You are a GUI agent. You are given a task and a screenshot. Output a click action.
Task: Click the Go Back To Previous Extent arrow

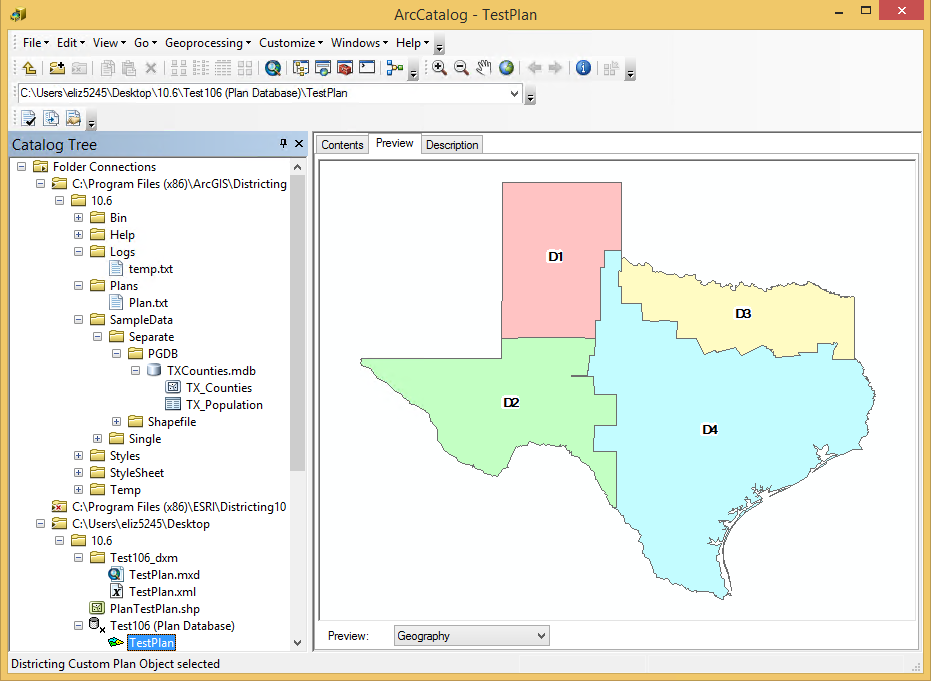[x=534, y=68]
